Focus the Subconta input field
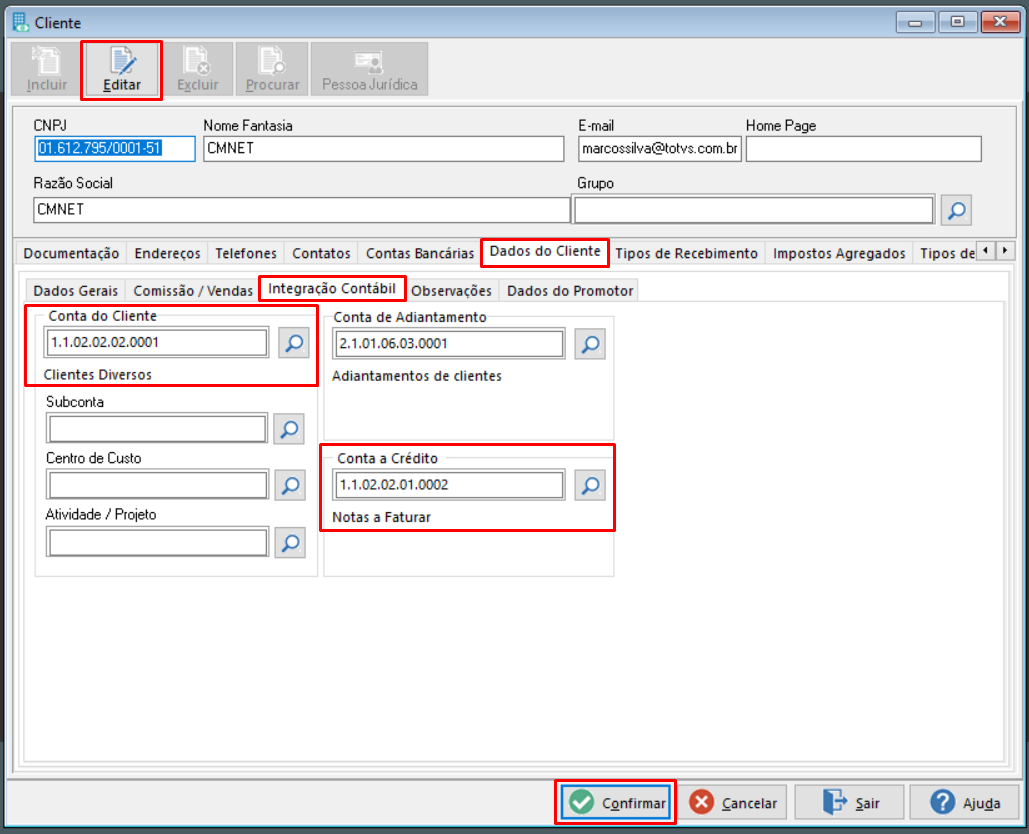This screenshot has height=834, width=1029. pyautogui.click(x=157, y=429)
